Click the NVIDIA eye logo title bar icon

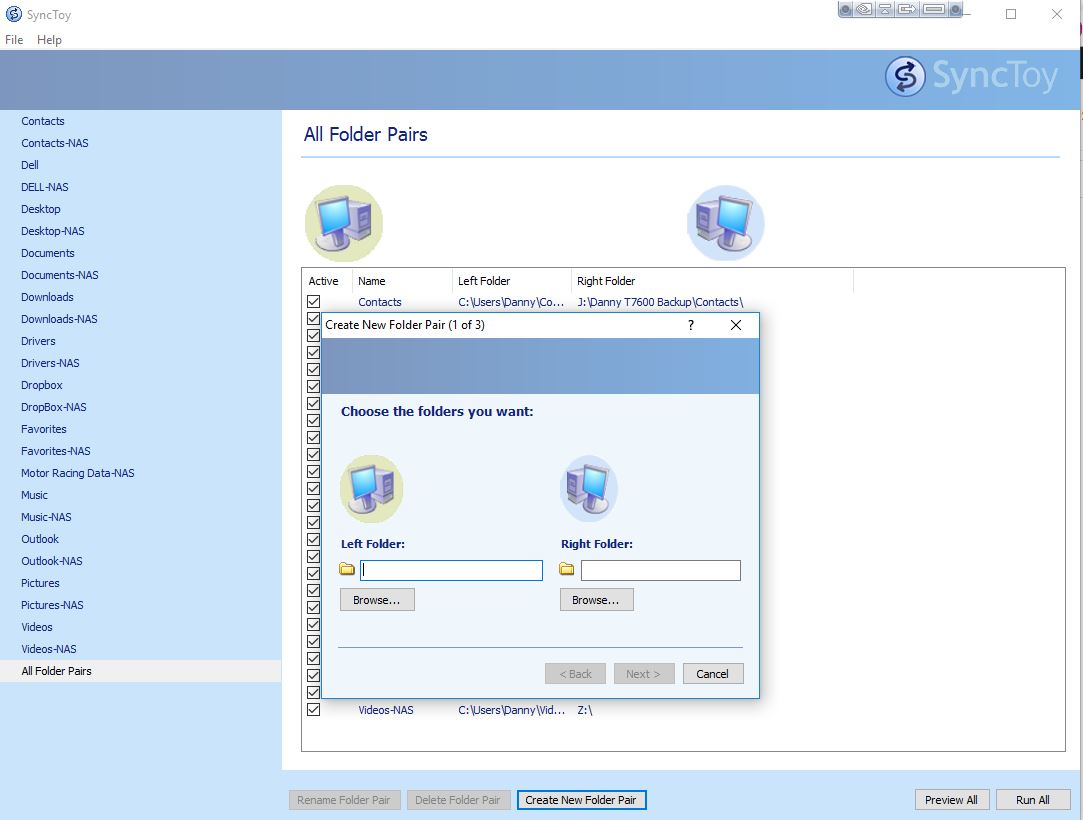point(864,10)
